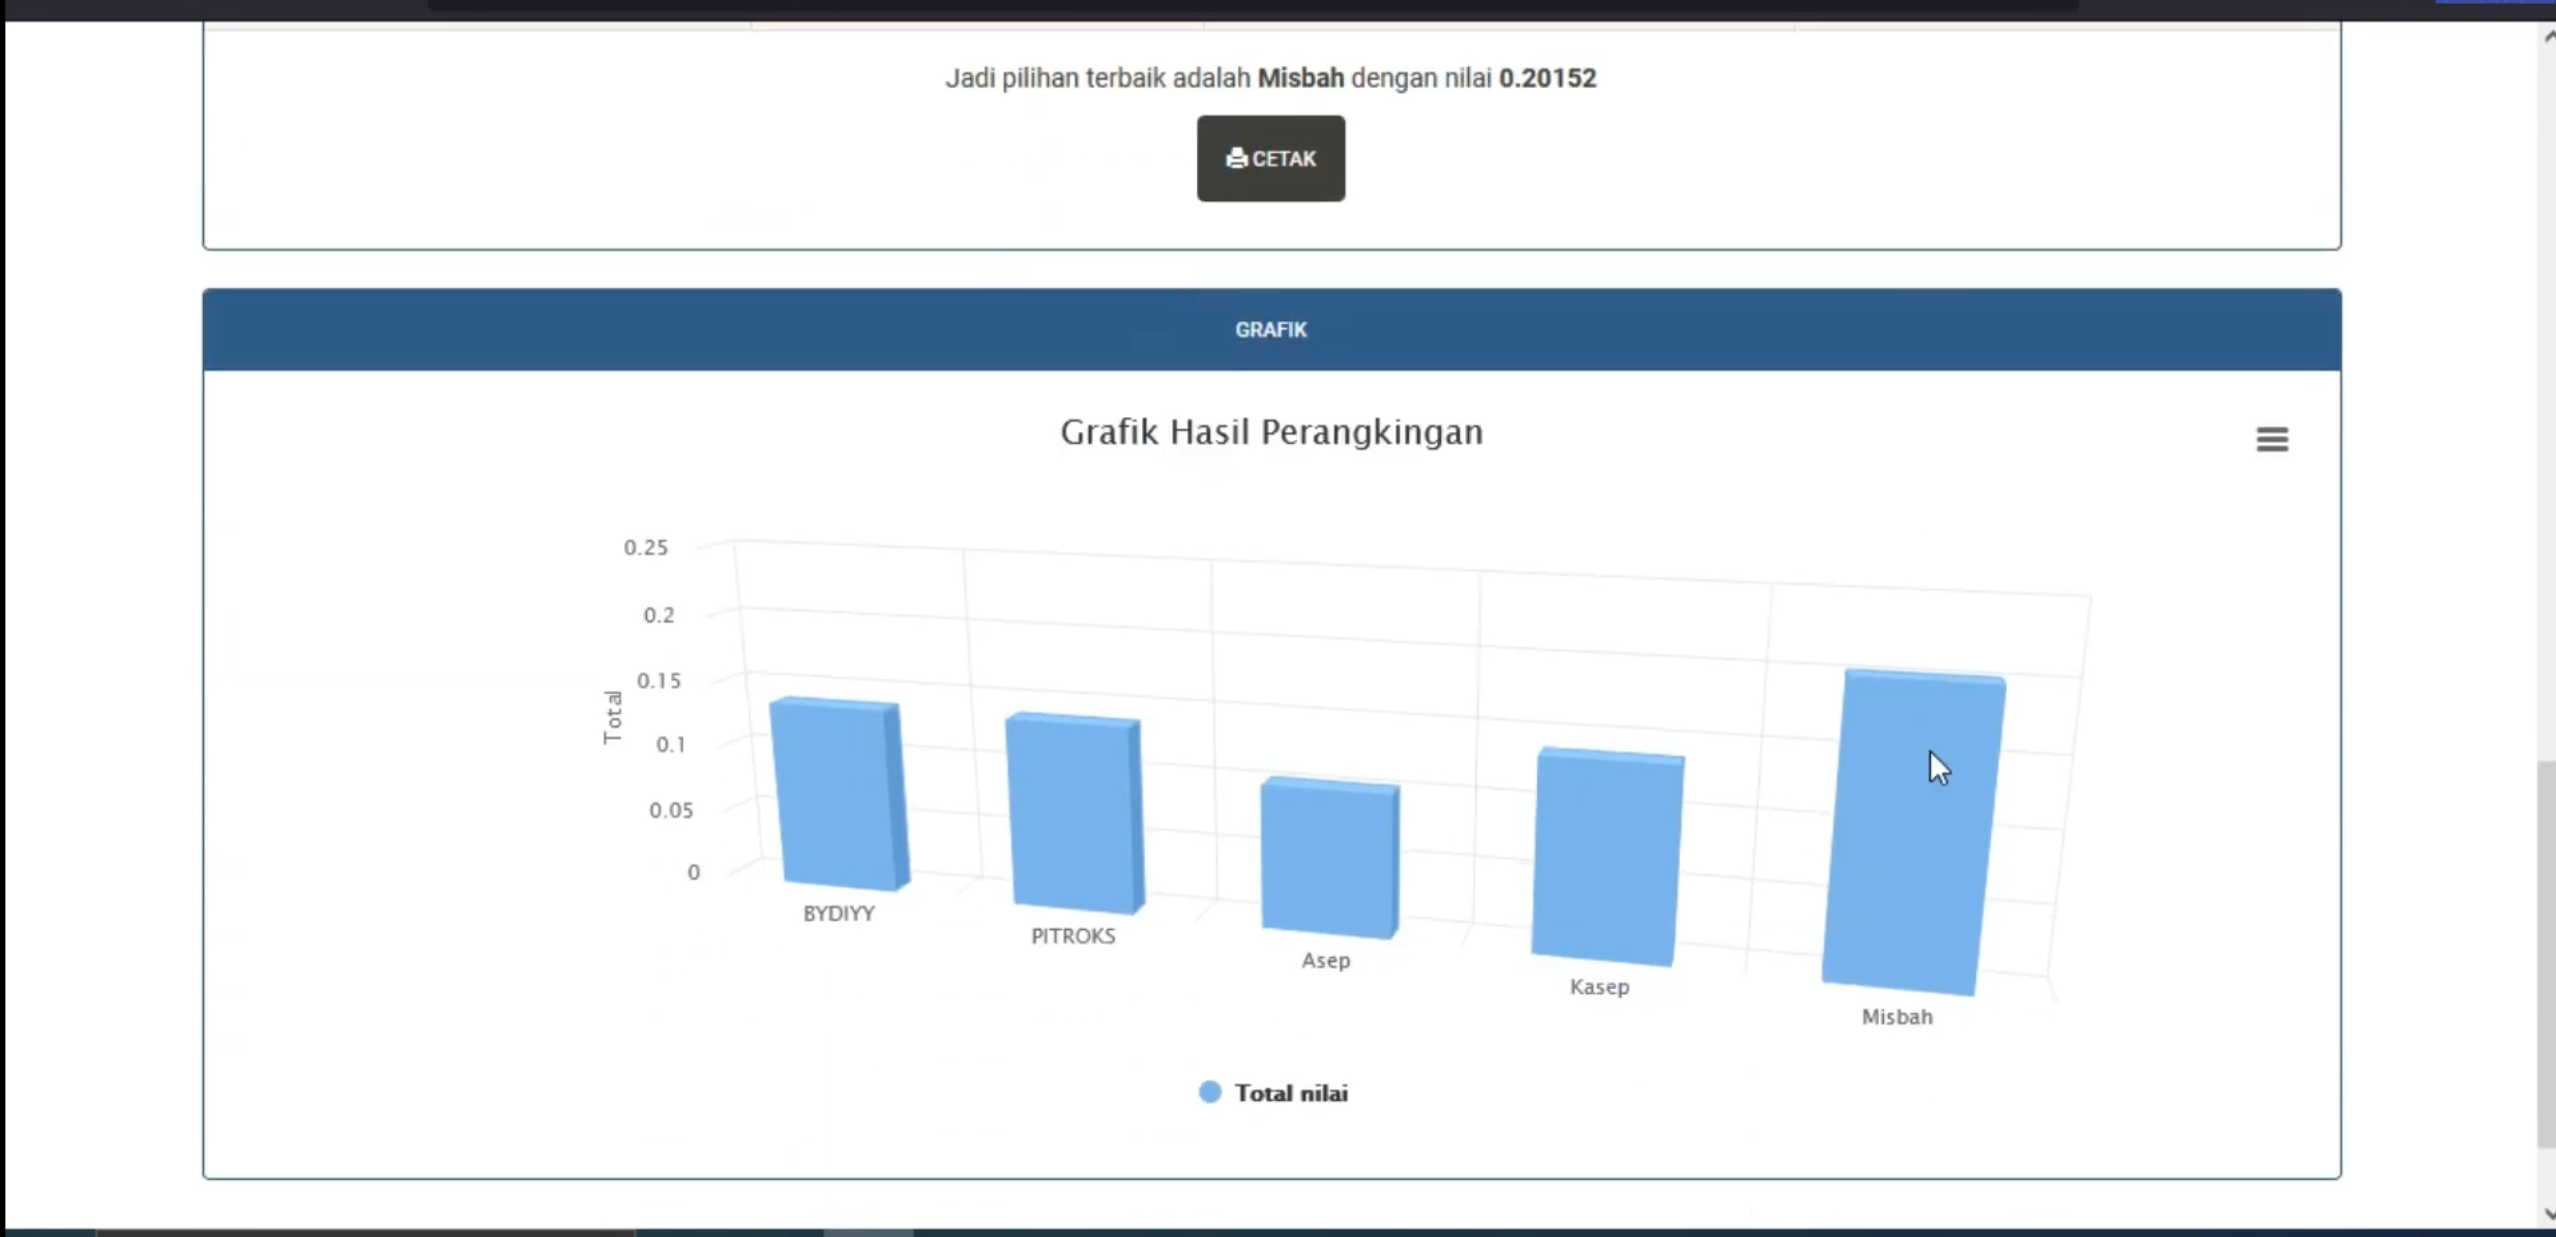Select the Asep bar in chart
The image size is (2556, 1237).
click(1329, 858)
